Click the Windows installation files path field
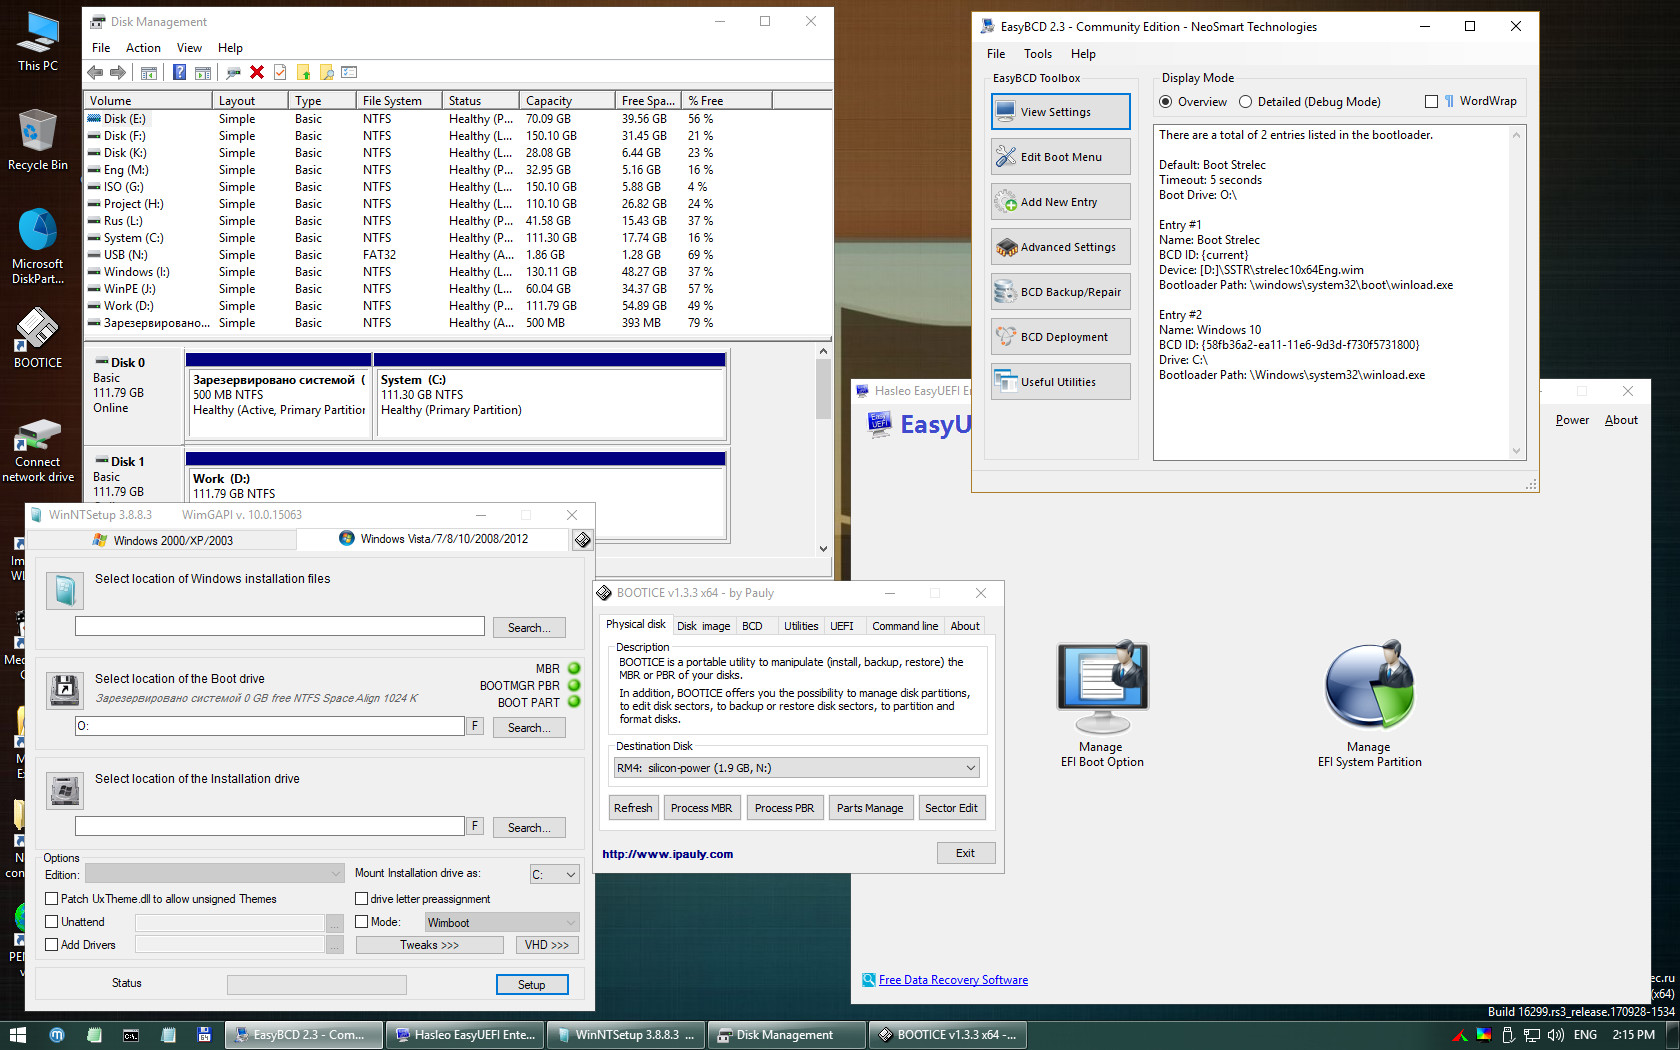Image resolution: width=1680 pixels, height=1050 pixels. [279, 626]
